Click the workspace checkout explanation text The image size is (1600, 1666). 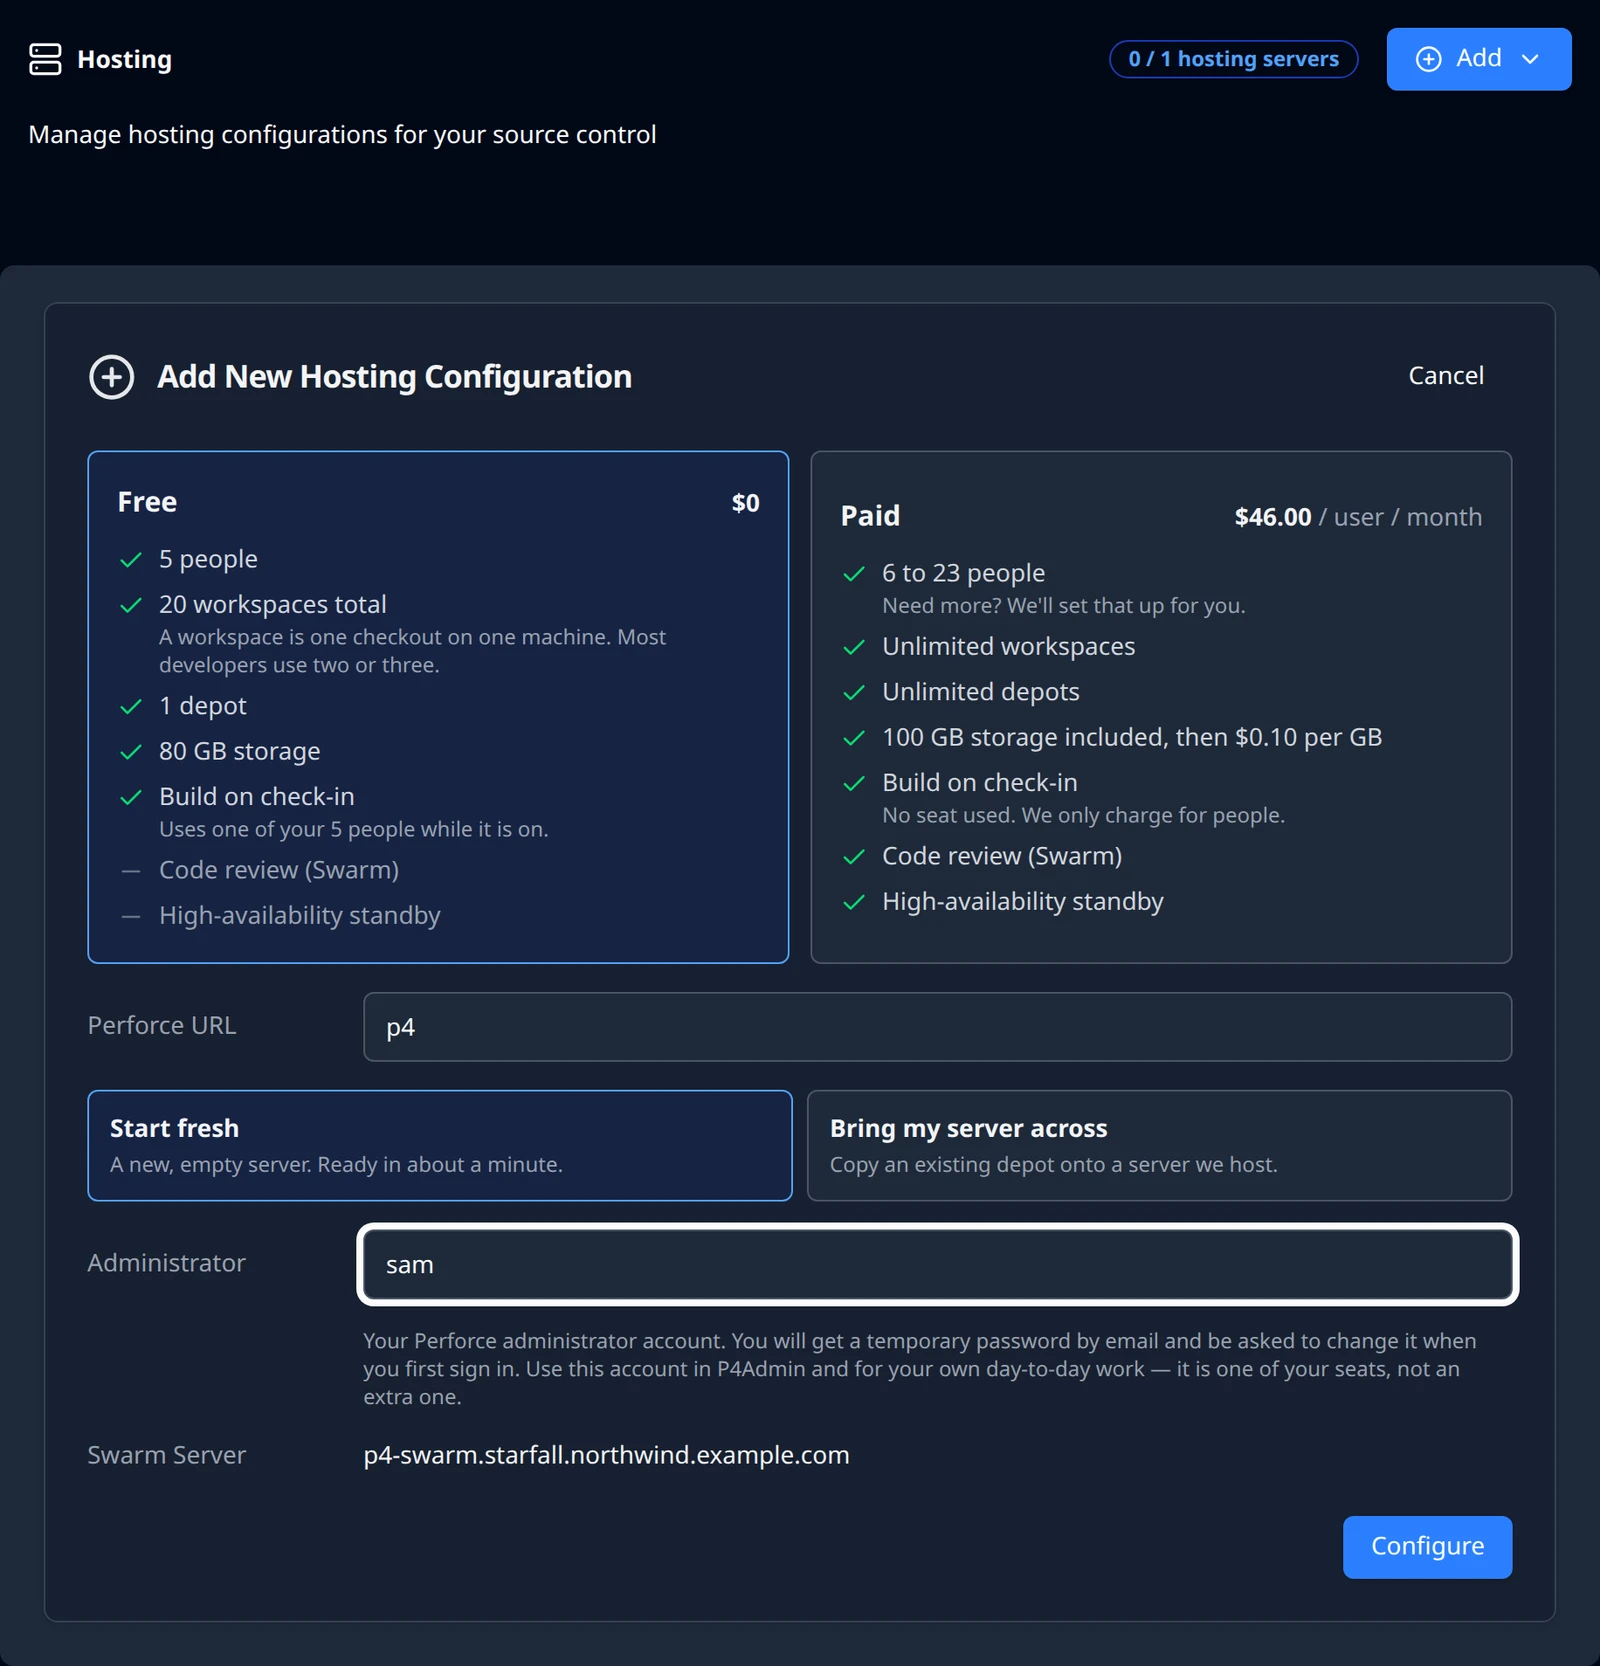[412, 651]
